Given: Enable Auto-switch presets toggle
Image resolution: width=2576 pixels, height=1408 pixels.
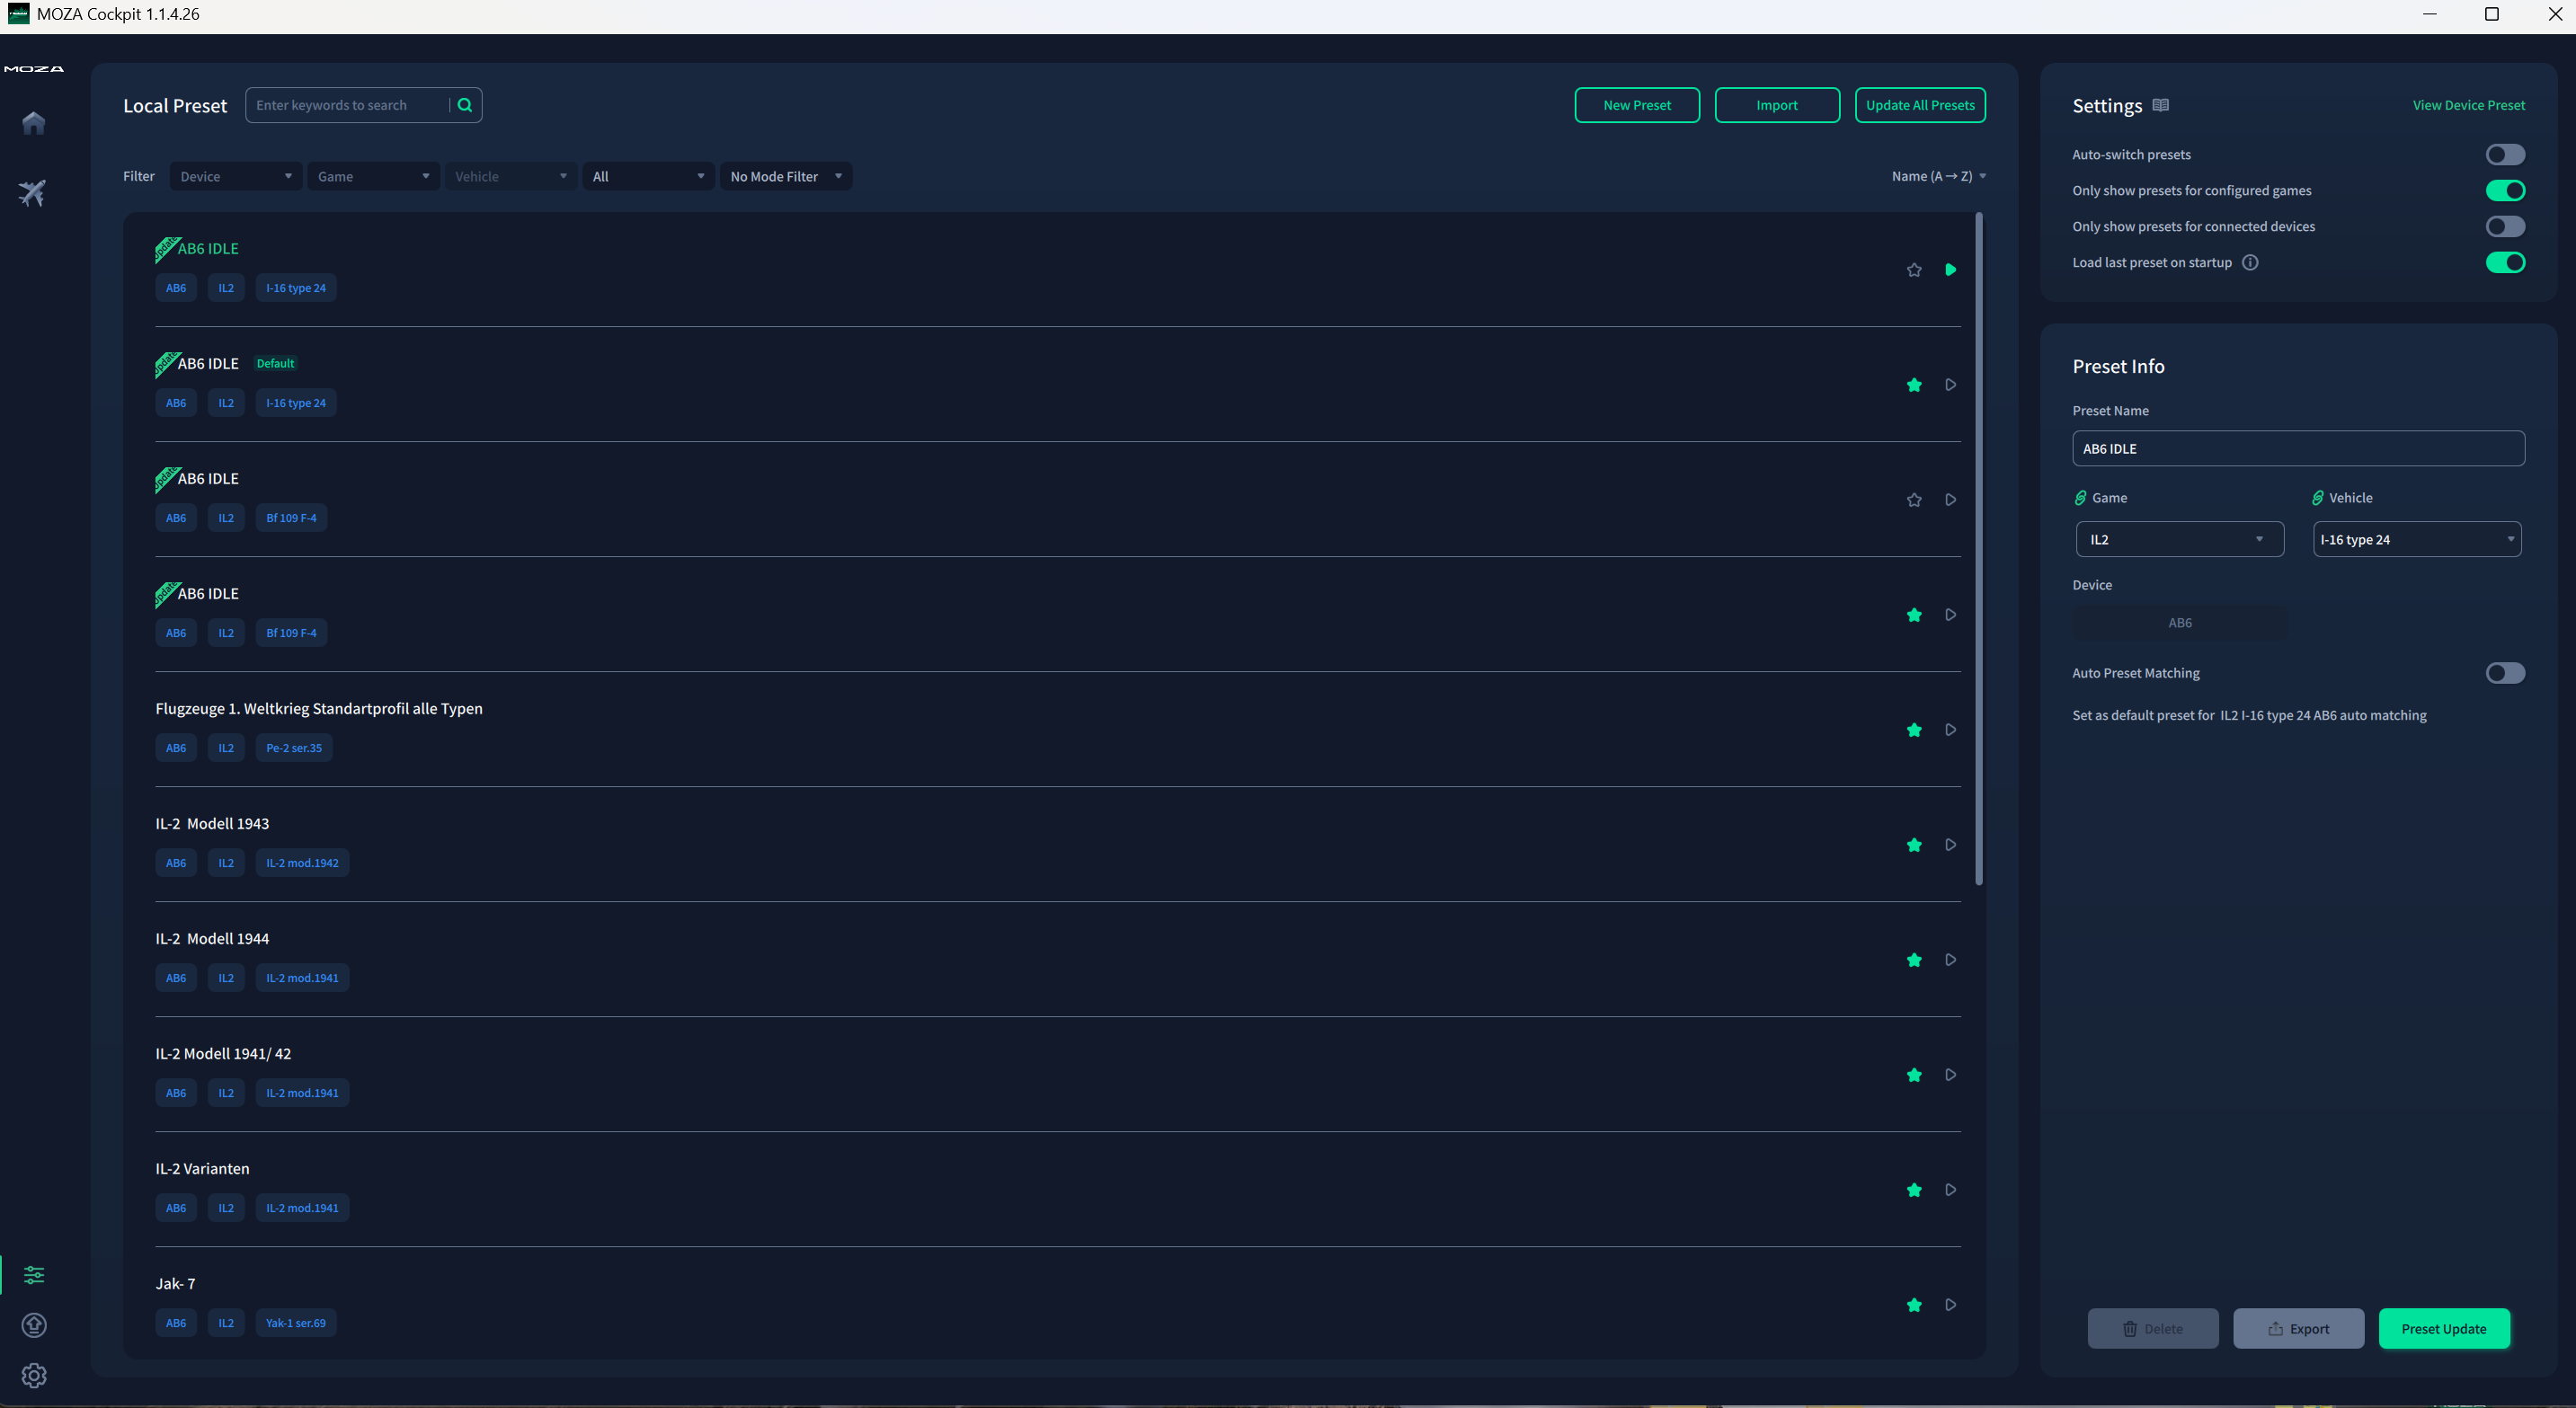Looking at the screenshot, I should coord(2505,155).
